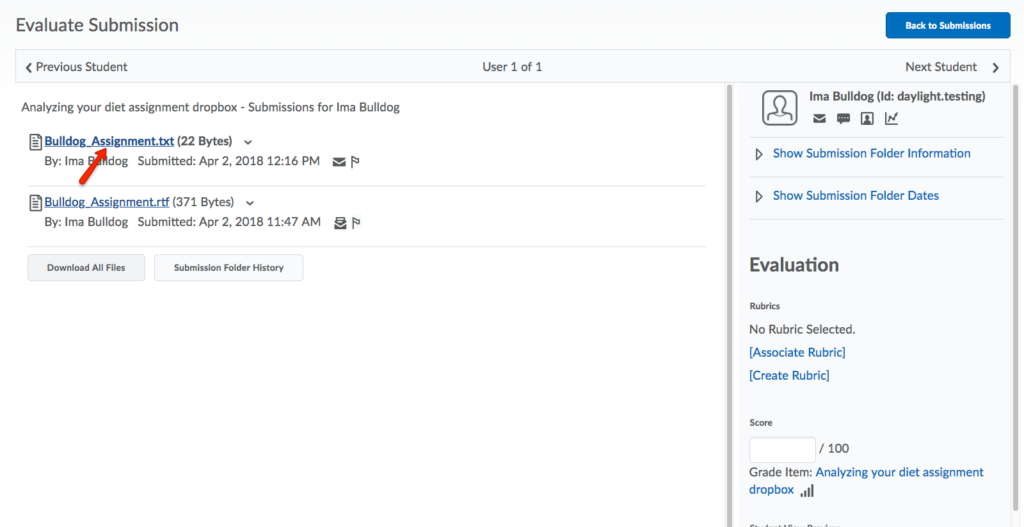Click the Score input field
This screenshot has height=527, width=1024.
782,449
